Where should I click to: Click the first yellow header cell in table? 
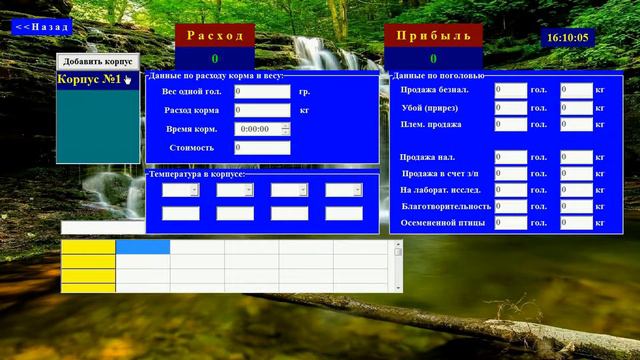coord(88,247)
